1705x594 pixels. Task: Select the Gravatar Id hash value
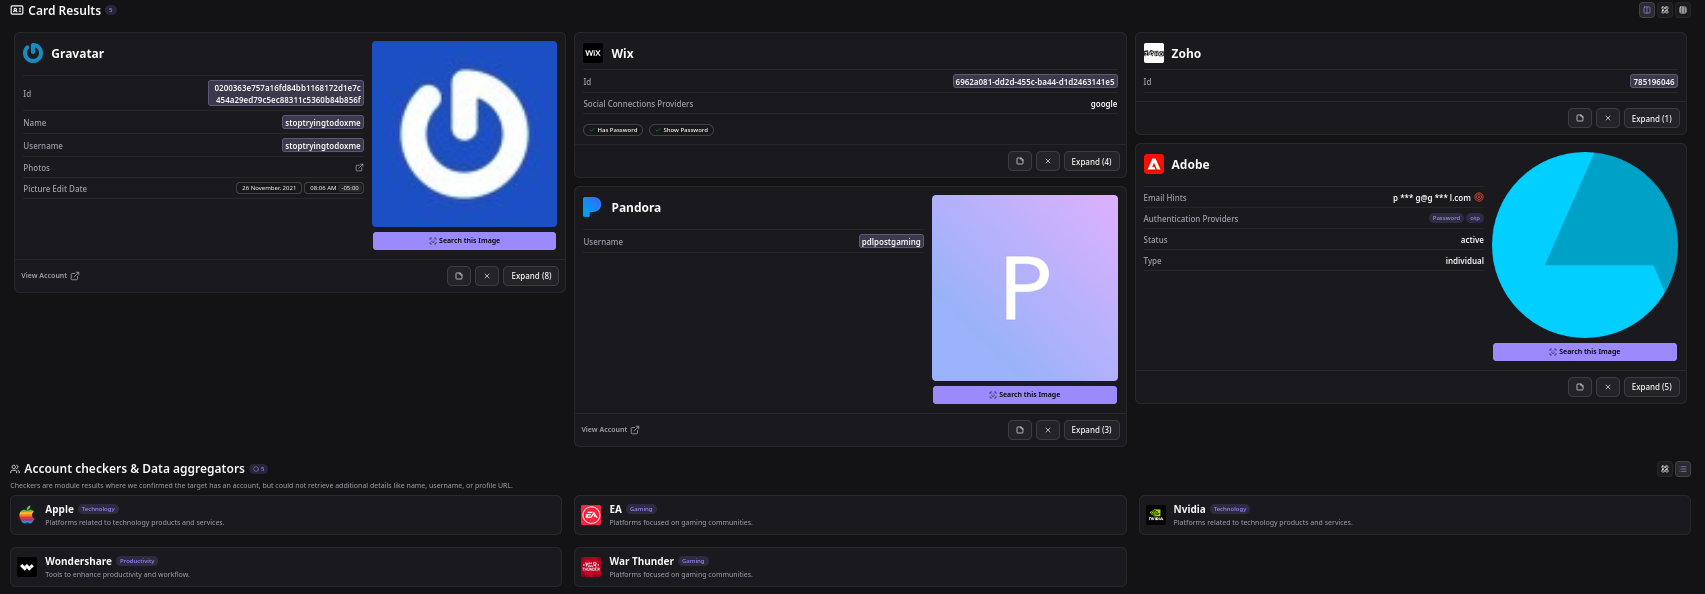(x=286, y=94)
